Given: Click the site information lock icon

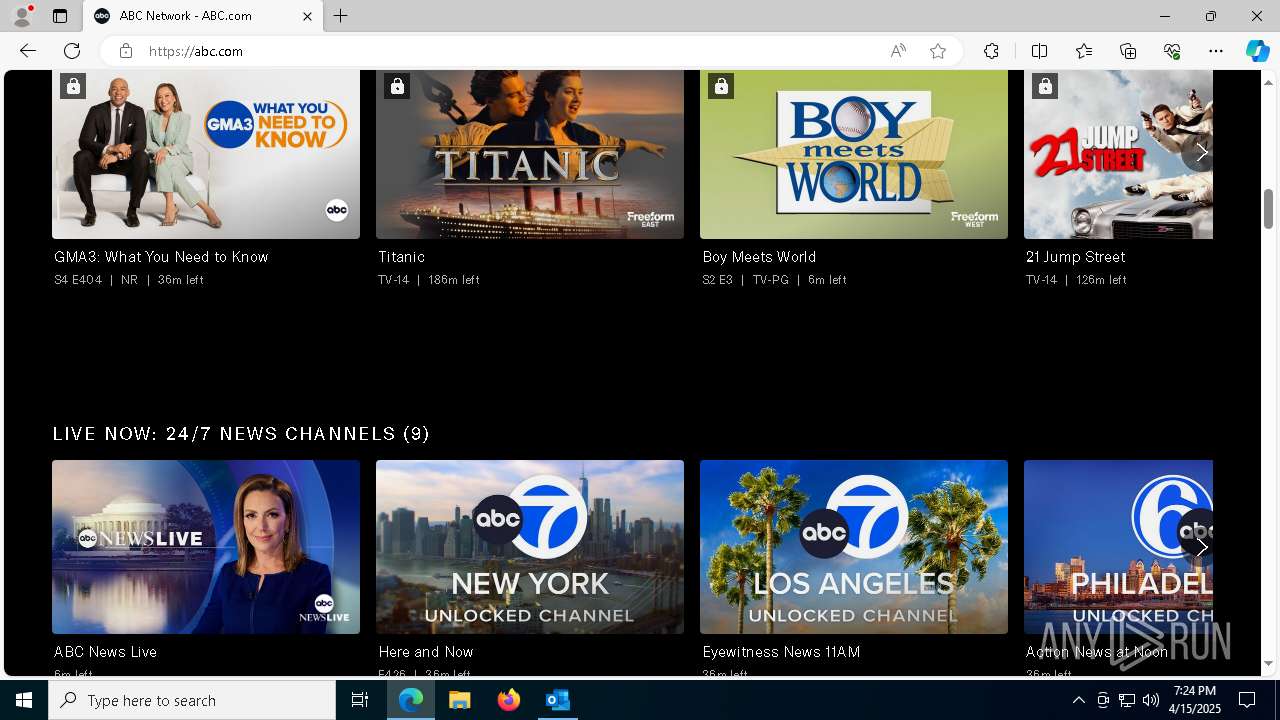Looking at the screenshot, I should tap(125, 51).
